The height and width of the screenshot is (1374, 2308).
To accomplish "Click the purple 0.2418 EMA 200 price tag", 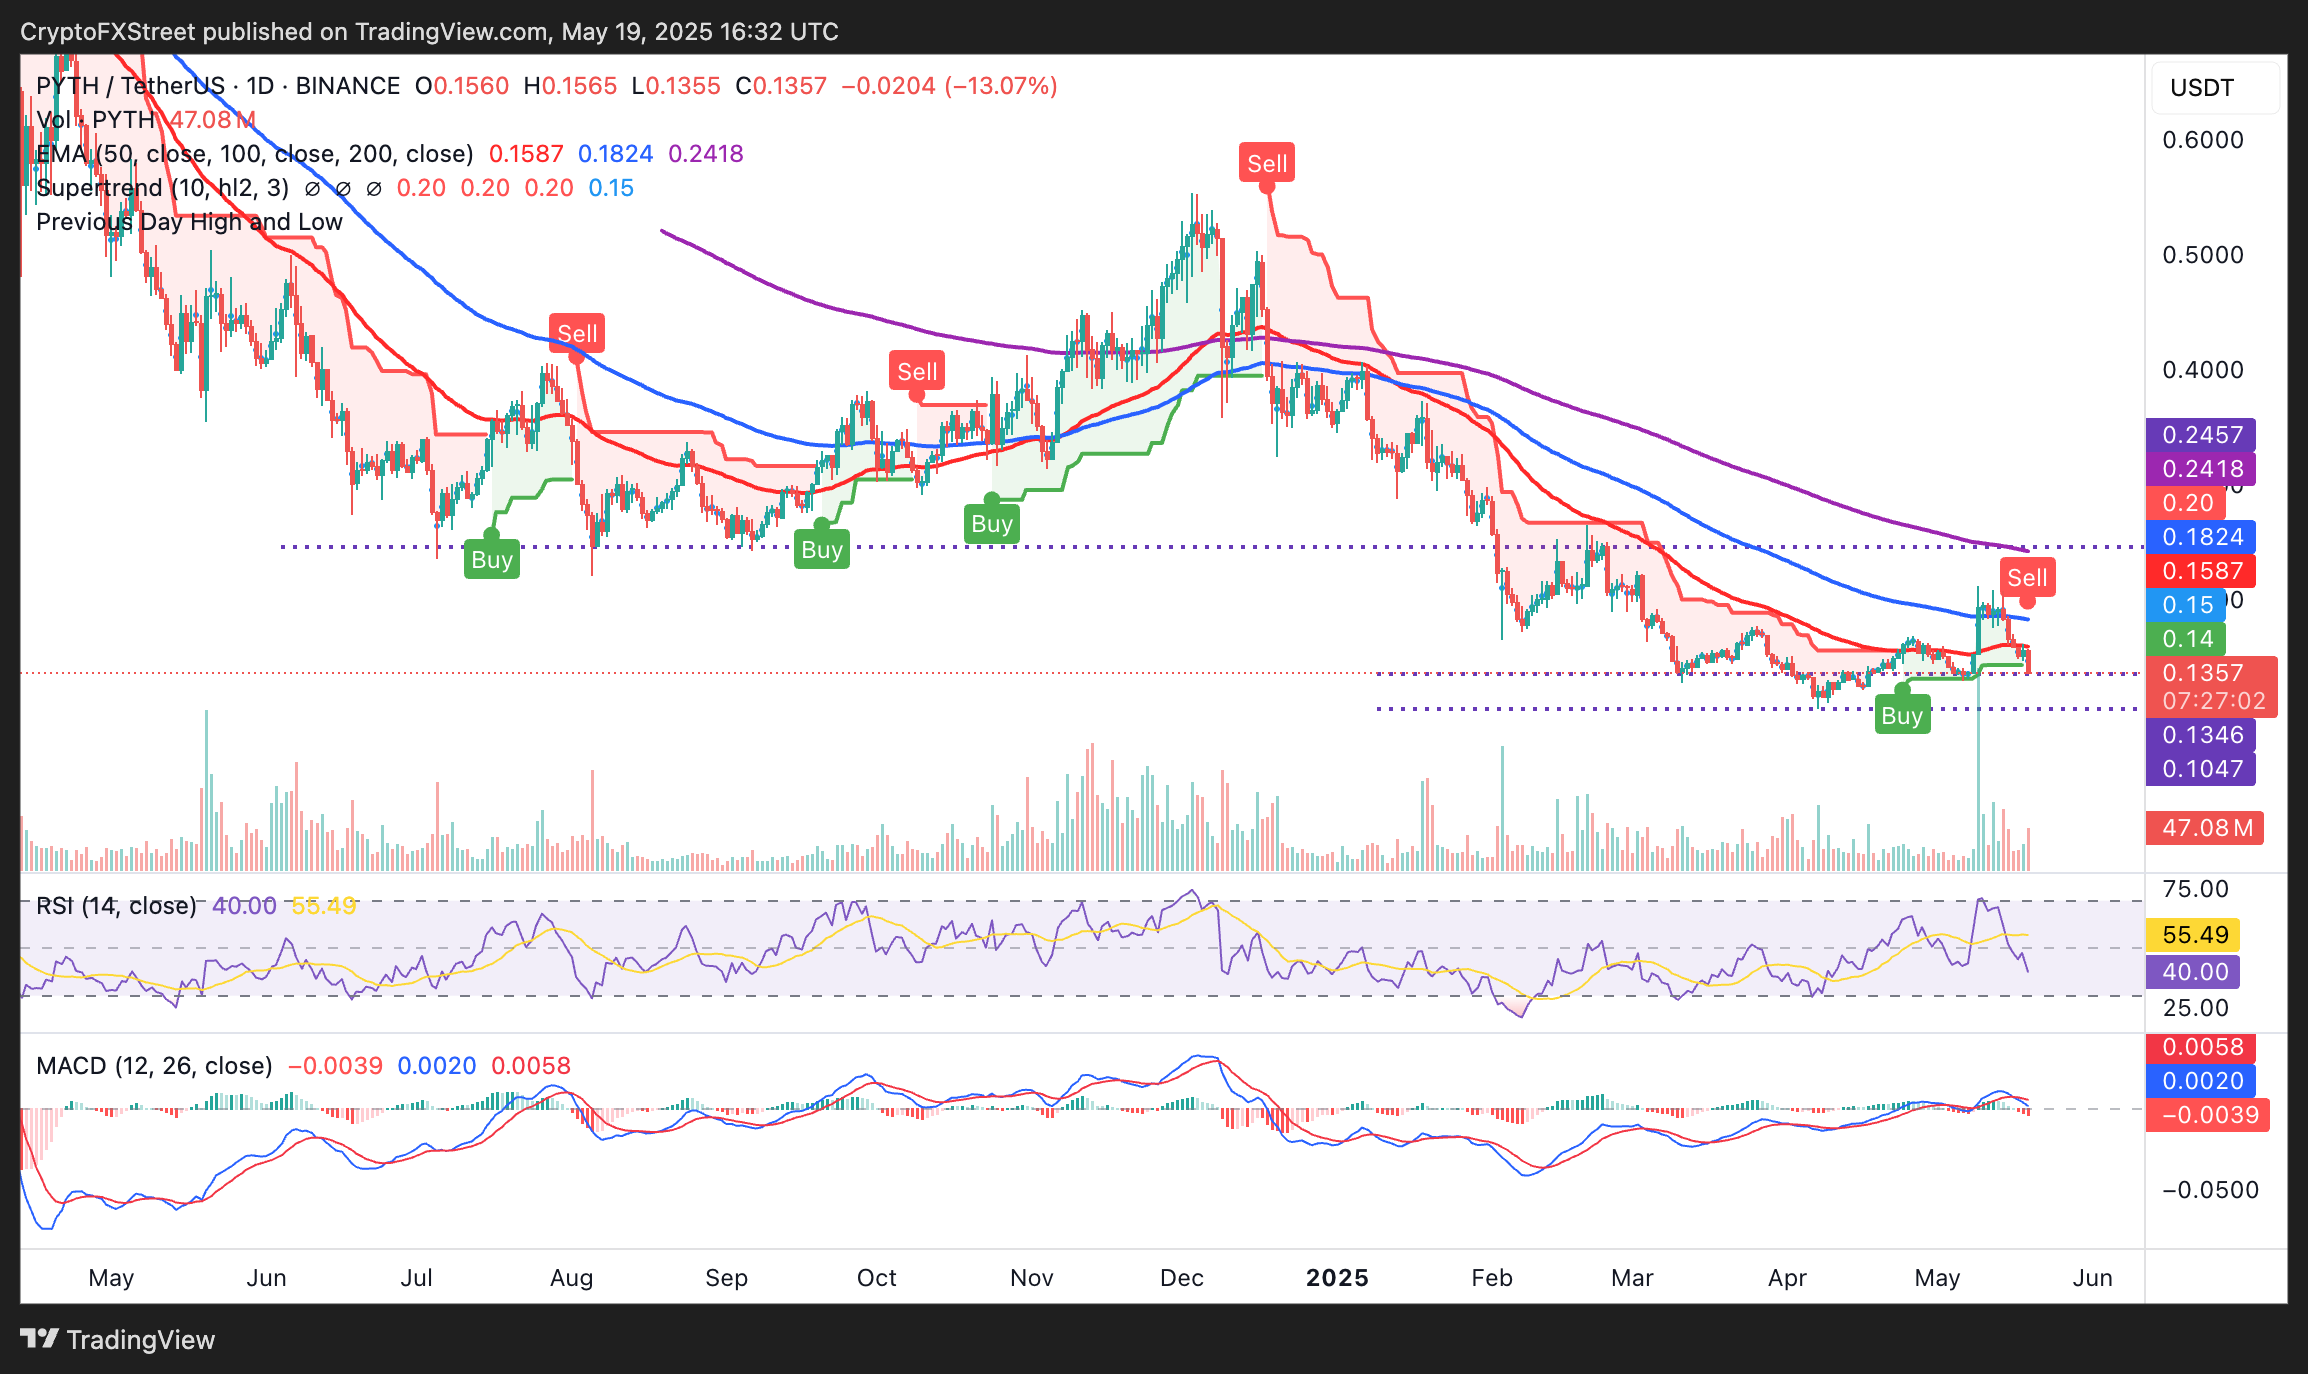I will click(x=2201, y=469).
